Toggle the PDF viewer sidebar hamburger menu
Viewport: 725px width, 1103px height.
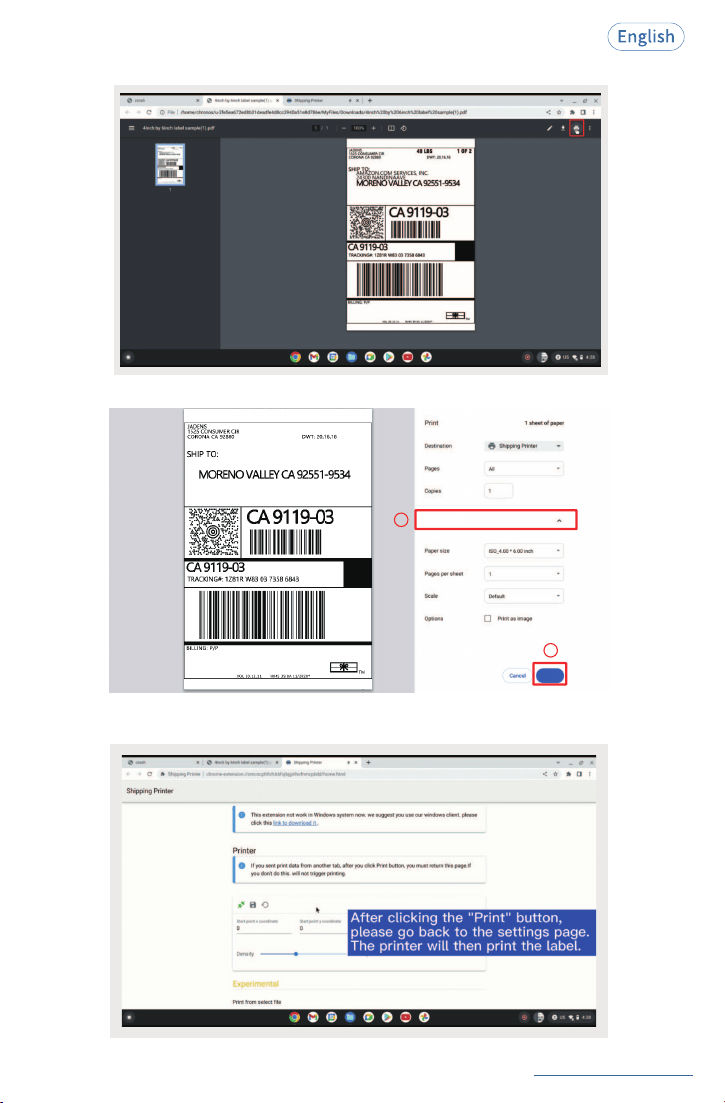pyautogui.click(x=131, y=128)
